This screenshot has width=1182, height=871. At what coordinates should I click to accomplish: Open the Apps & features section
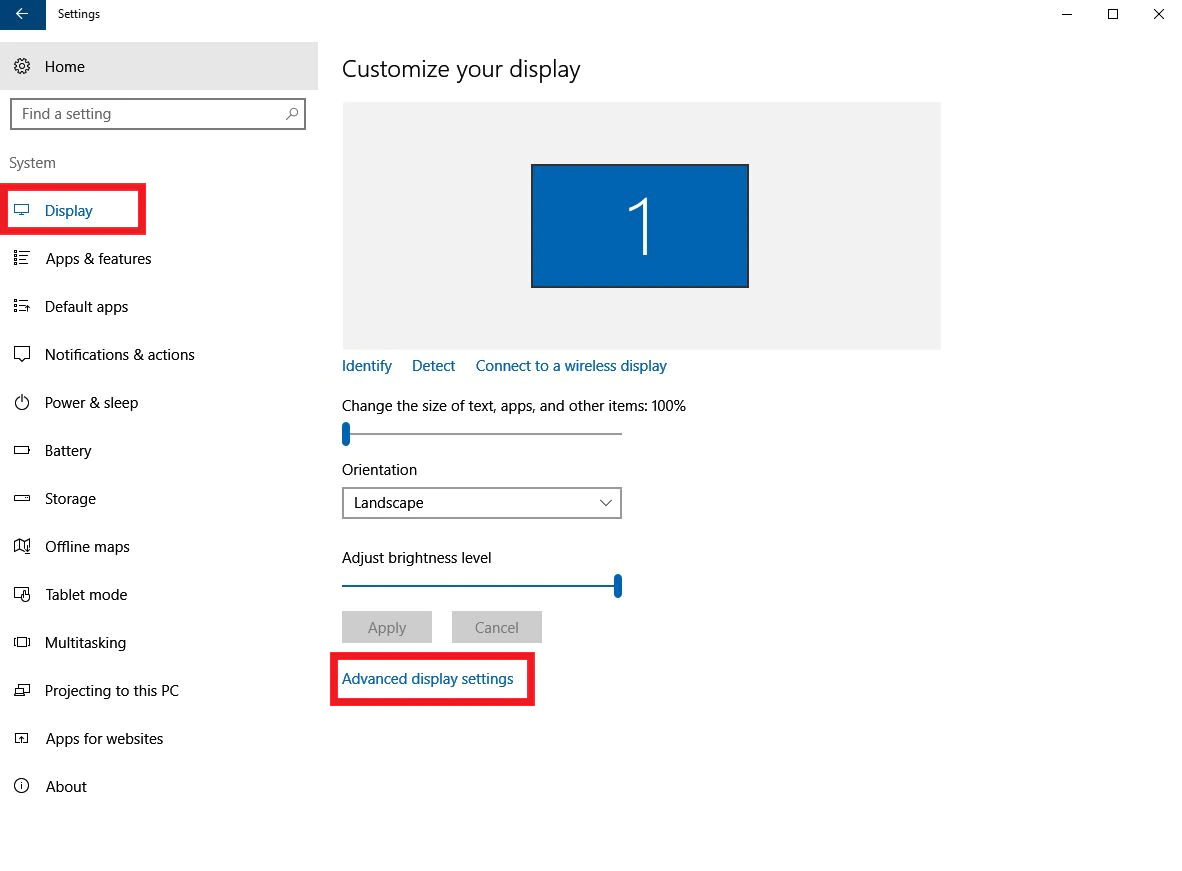point(98,259)
